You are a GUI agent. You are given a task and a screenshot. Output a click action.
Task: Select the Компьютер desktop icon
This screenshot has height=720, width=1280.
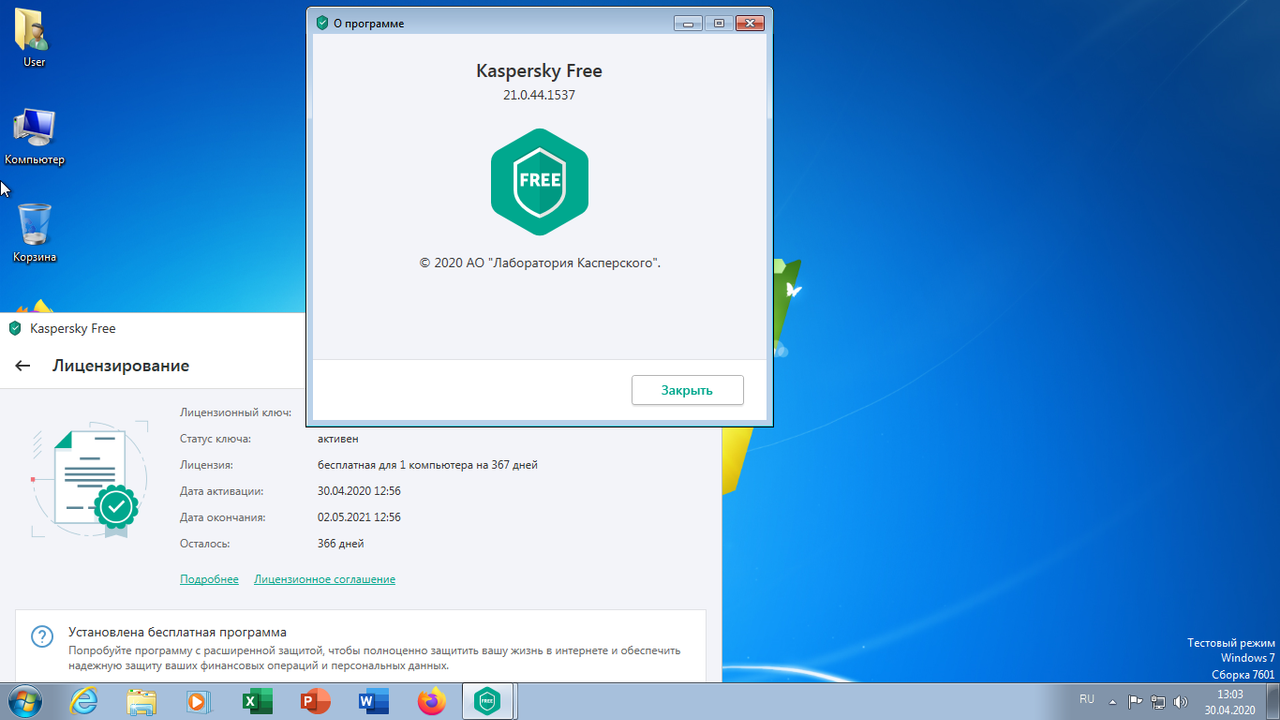(34, 137)
